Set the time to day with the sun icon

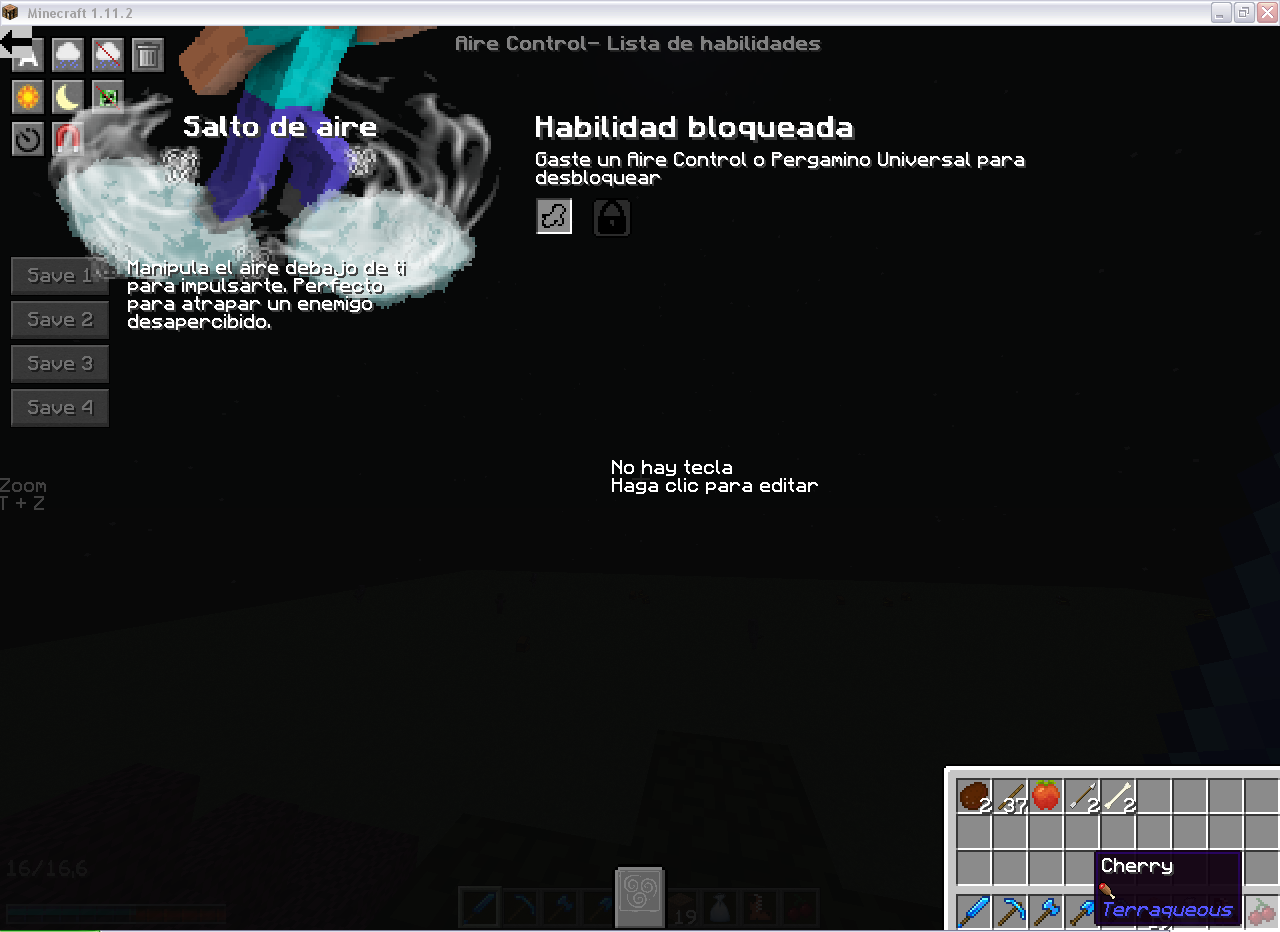pos(27,96)
